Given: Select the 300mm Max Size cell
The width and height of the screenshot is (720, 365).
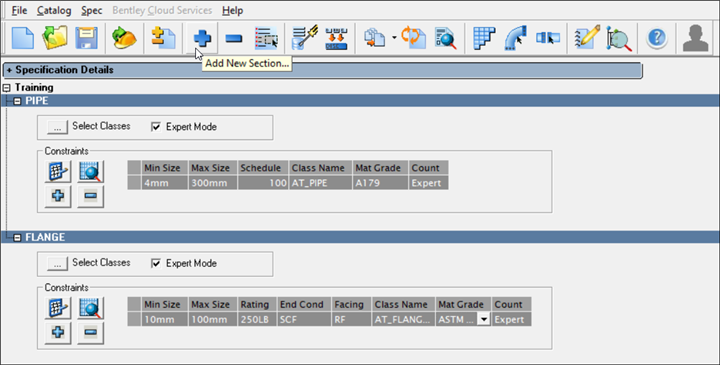Looking at the screenshot, I should [x=213, y=183].
